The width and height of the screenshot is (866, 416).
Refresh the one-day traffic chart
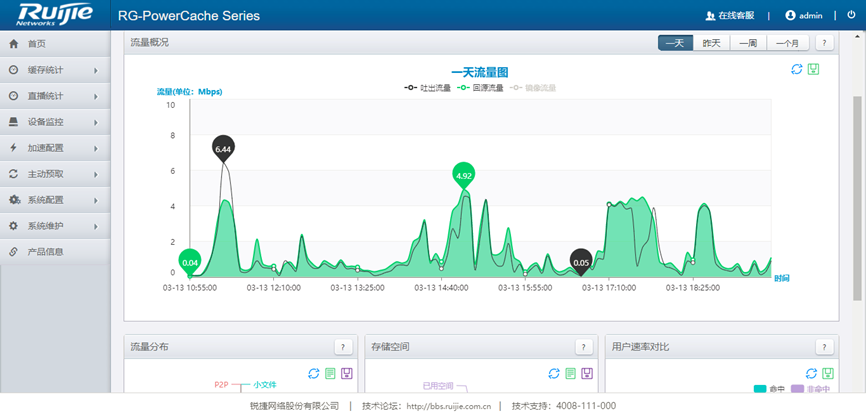point(797,70)
